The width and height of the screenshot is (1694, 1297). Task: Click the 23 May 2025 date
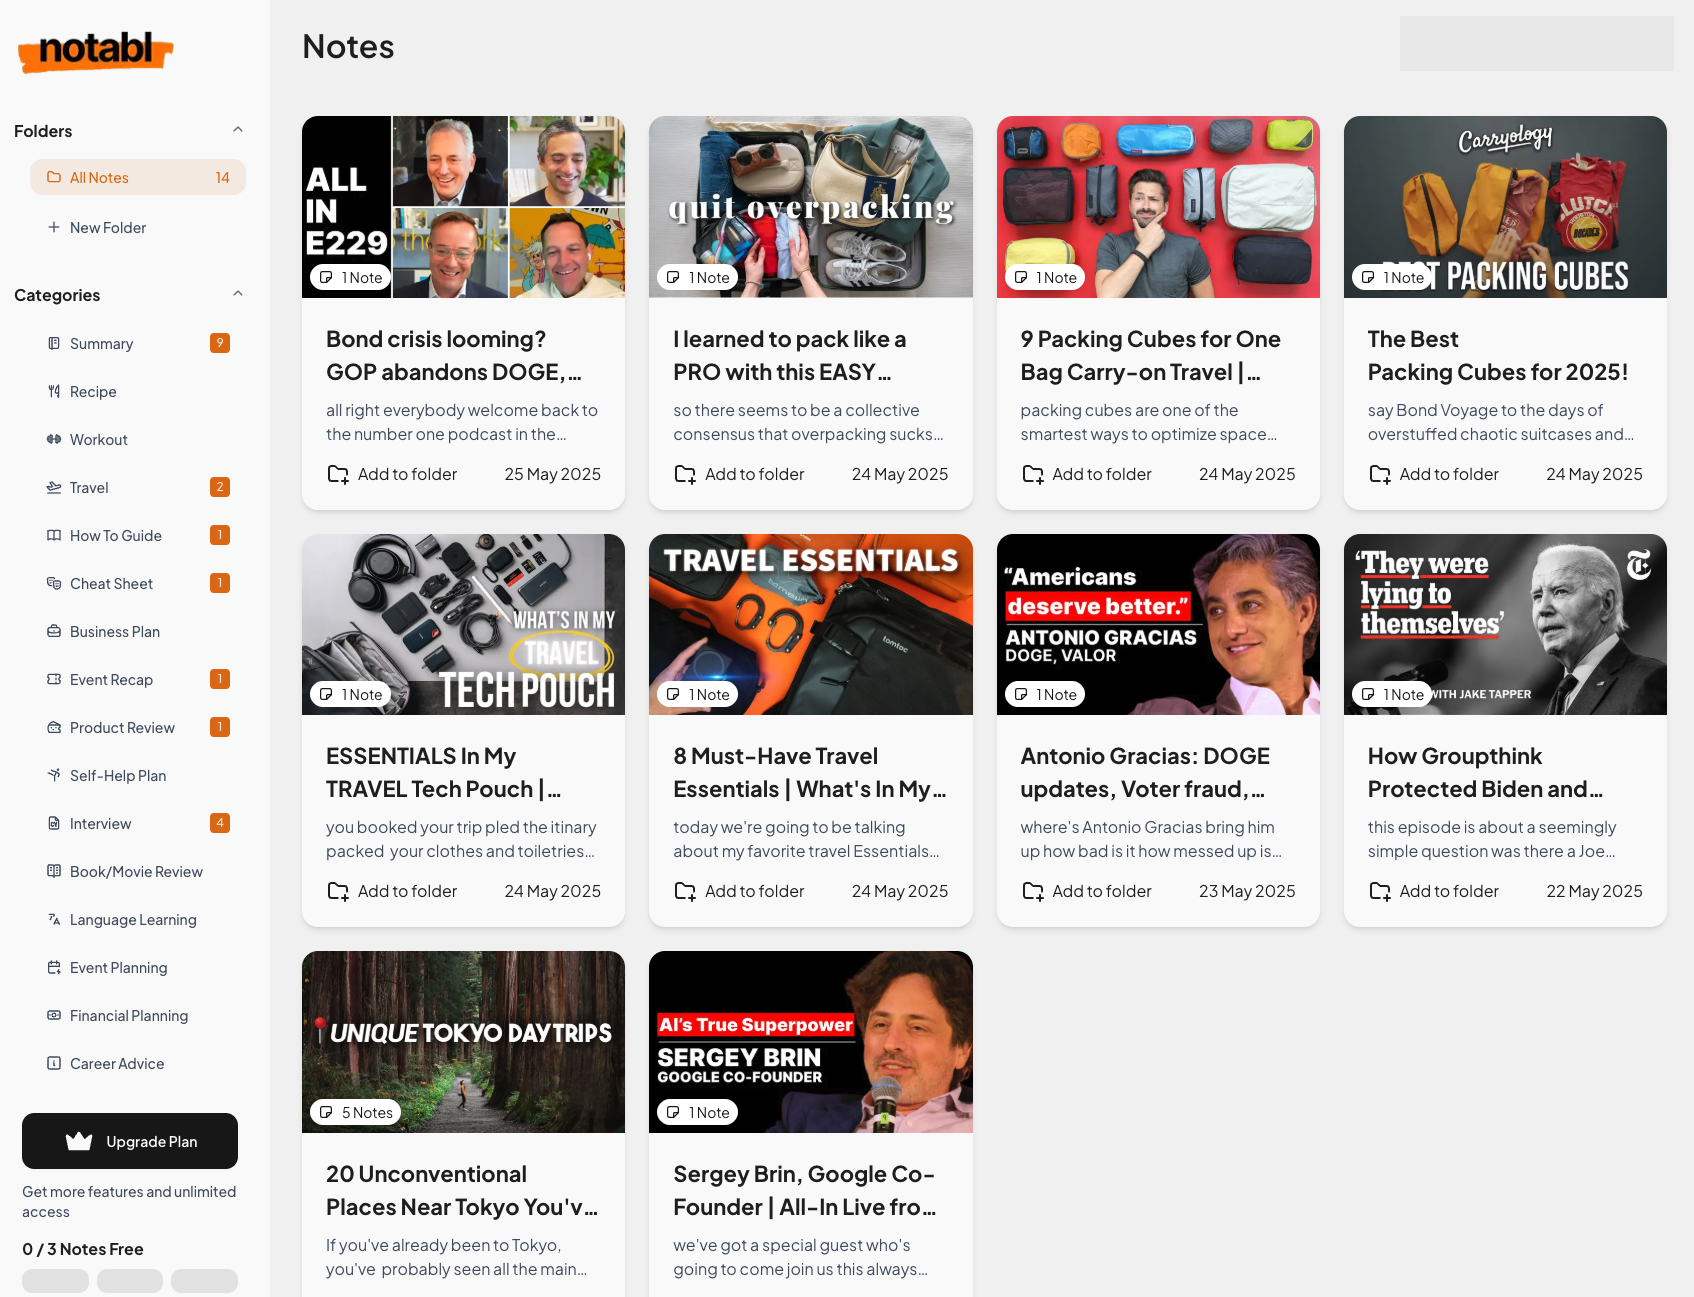click(x=1247, y=891)
